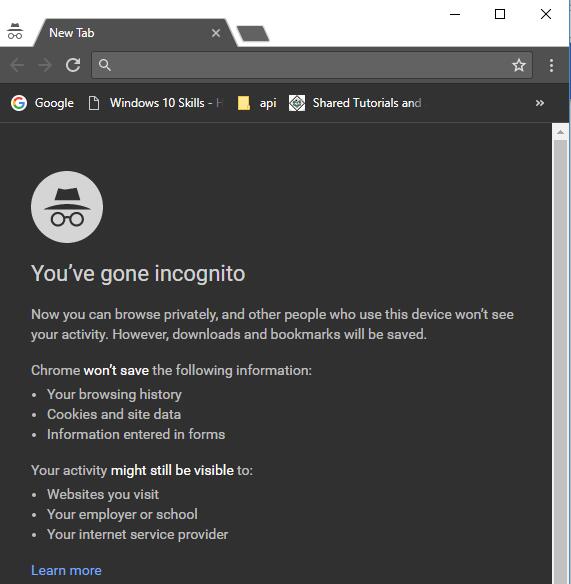
Task: Expand the hidden bookmarks chevron
Action: pos(540,103)
